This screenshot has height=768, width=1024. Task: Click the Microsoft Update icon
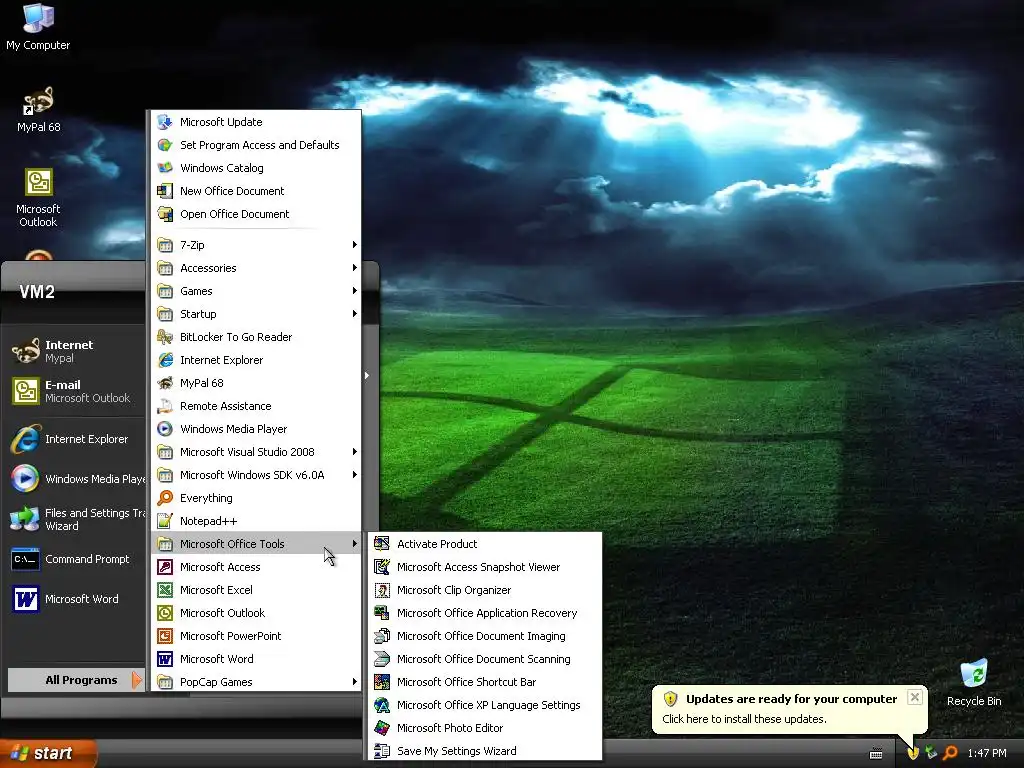[x=165, y=122]
